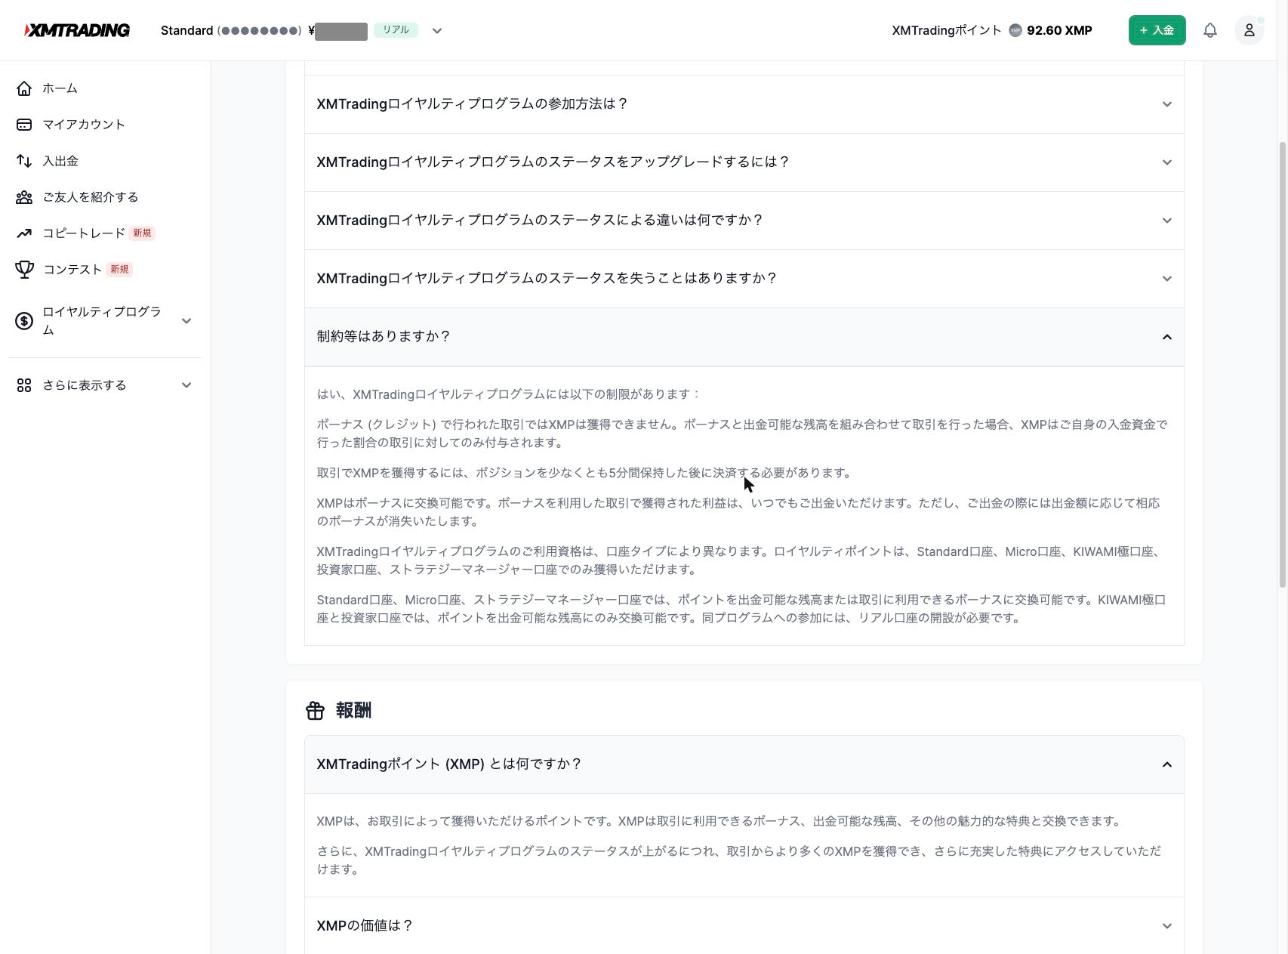This screenshot has width=1288, height=954.
Task: Click the XMTradingポイント label
Action: click(946, 30)
